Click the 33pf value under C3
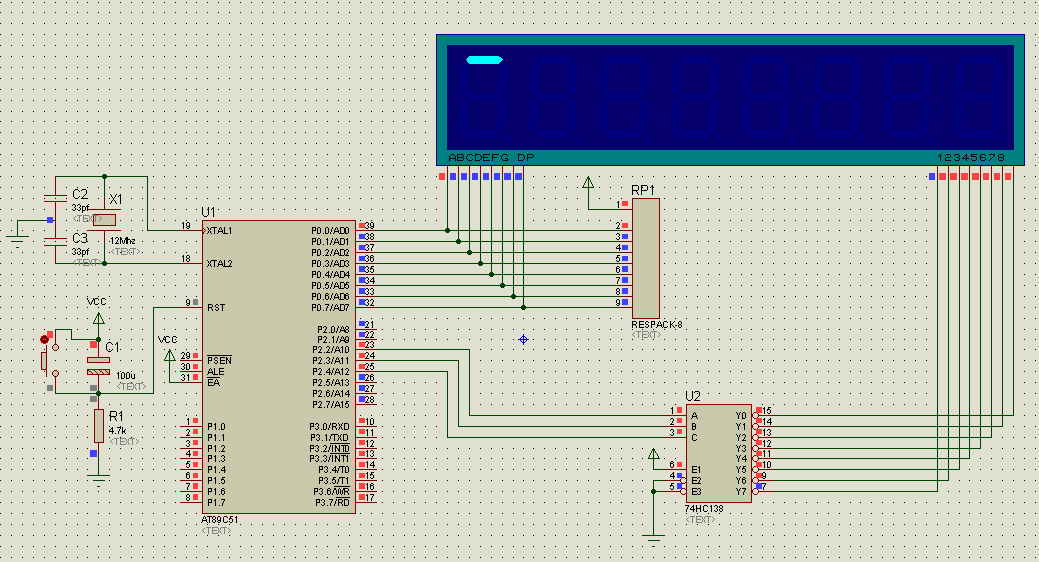The width and height of the screenshot is (1039, 562). (80, 252)
